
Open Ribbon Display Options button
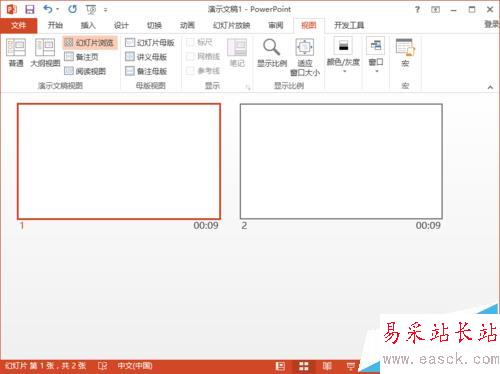[435, 10]
